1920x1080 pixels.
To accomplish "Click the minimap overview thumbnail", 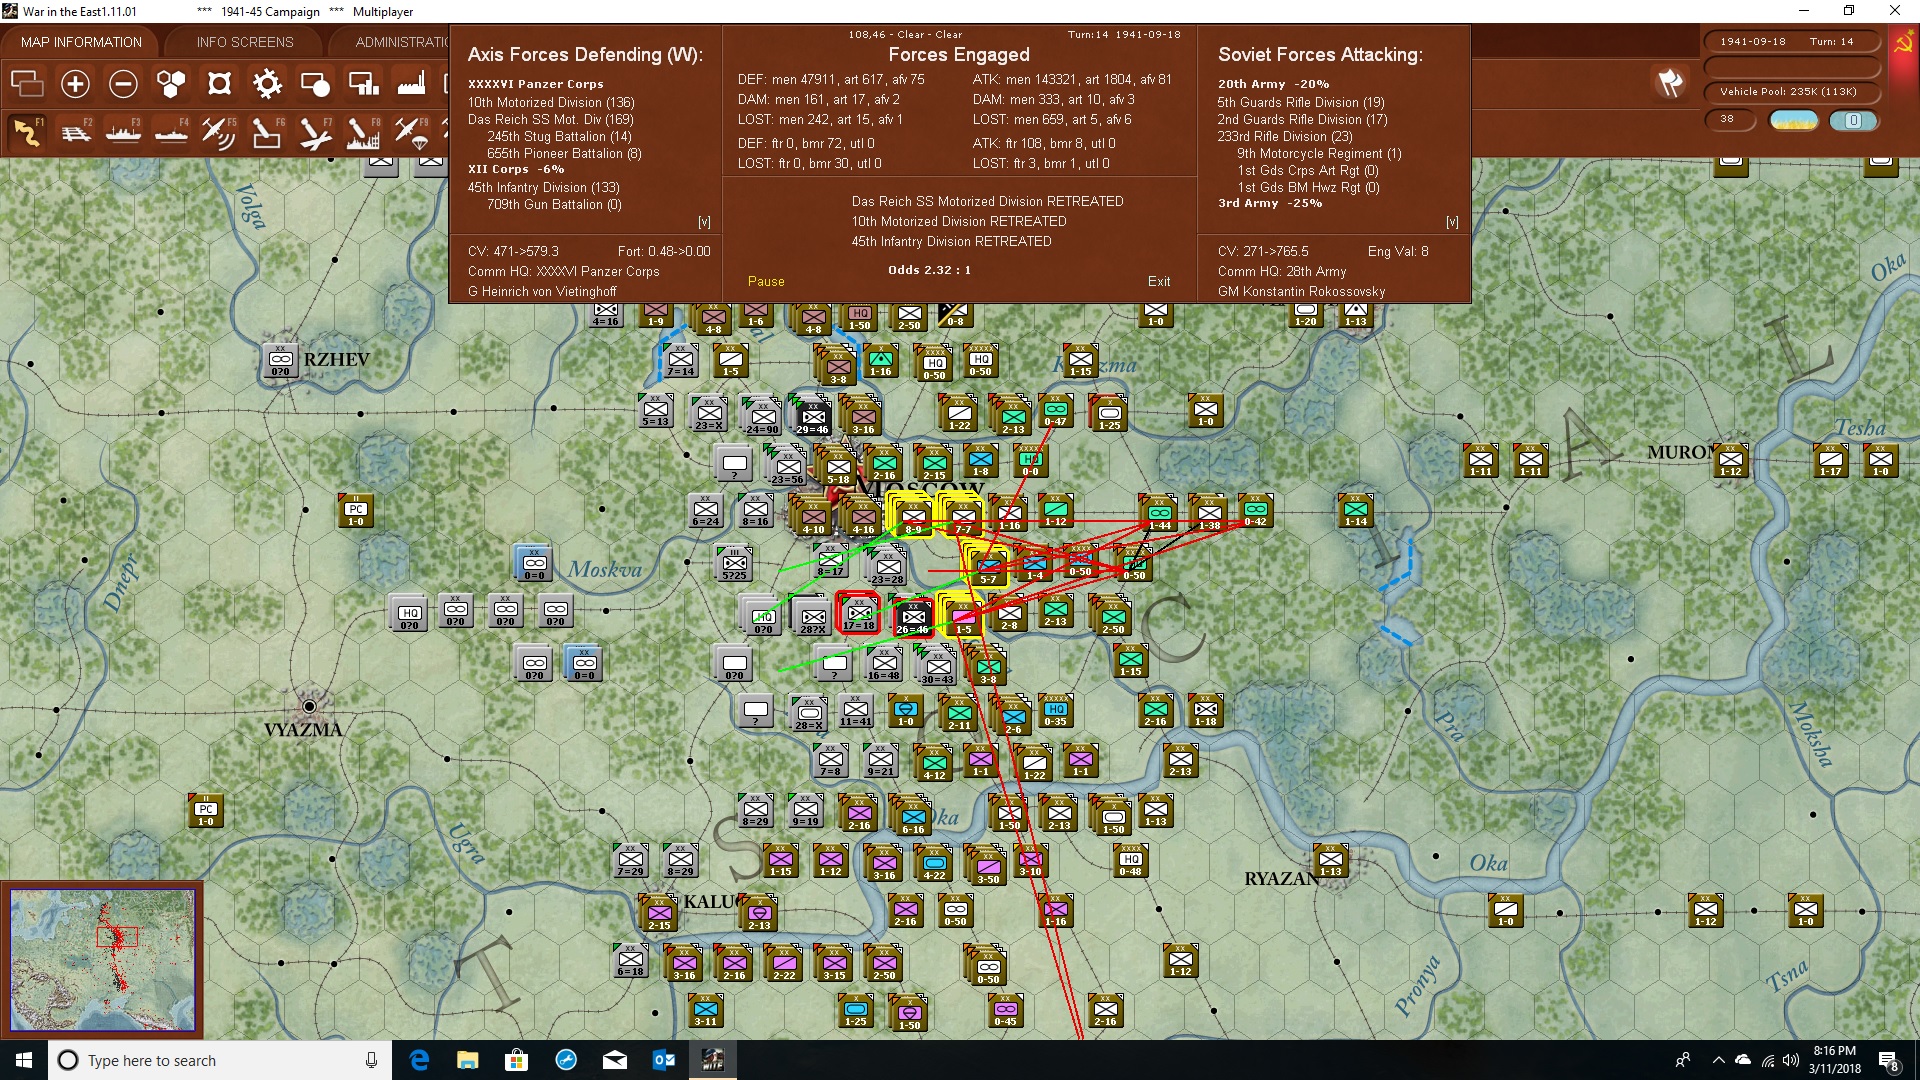I will tap(102, 960).
